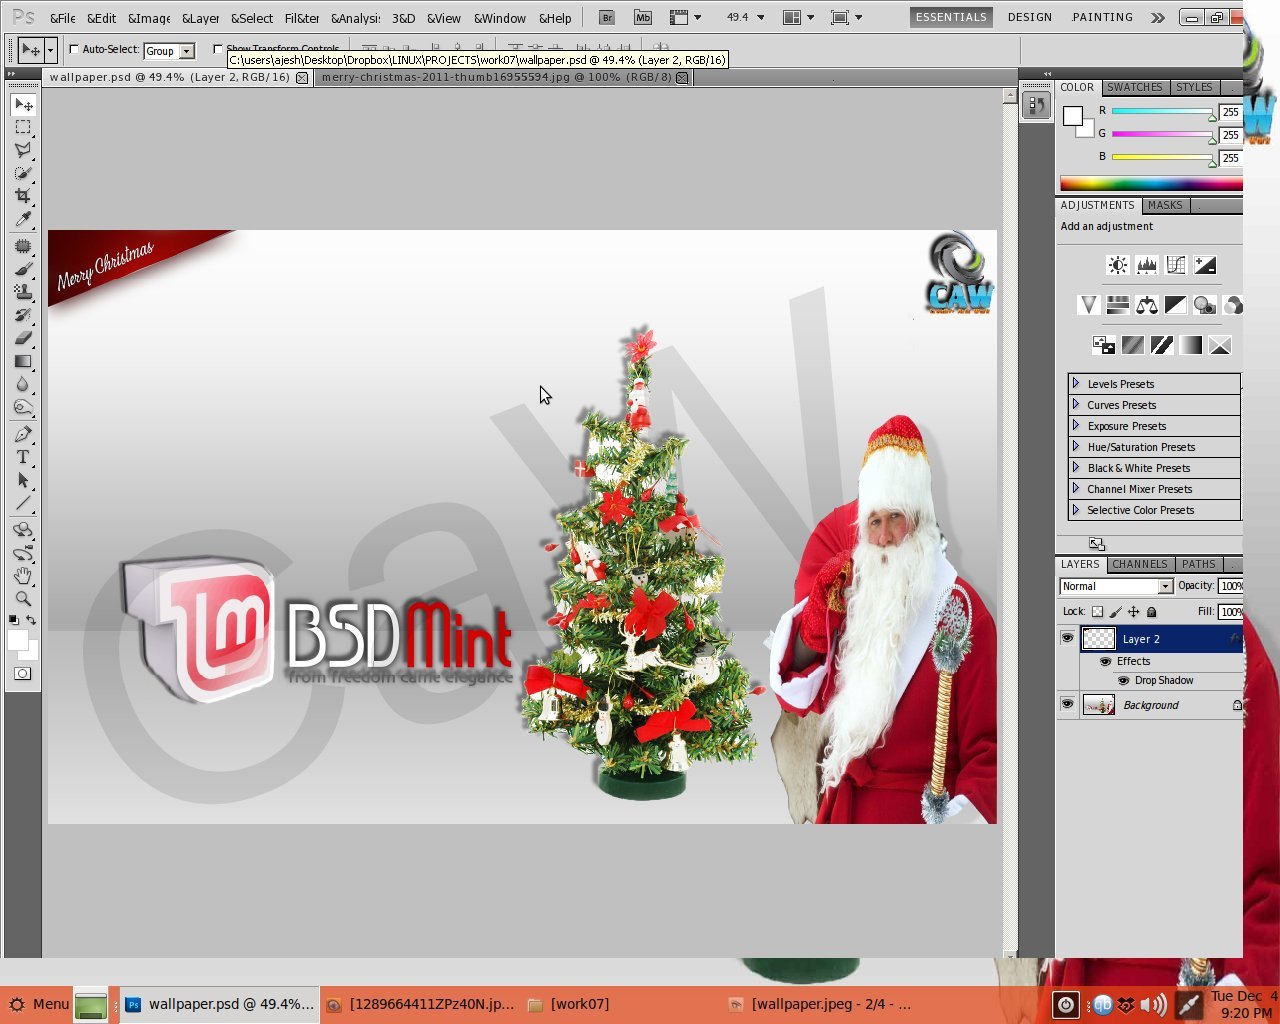Toggle lock transparent pixels for the layer
Viewport: 1280px width, 1024px height.
coord(1098,611)
